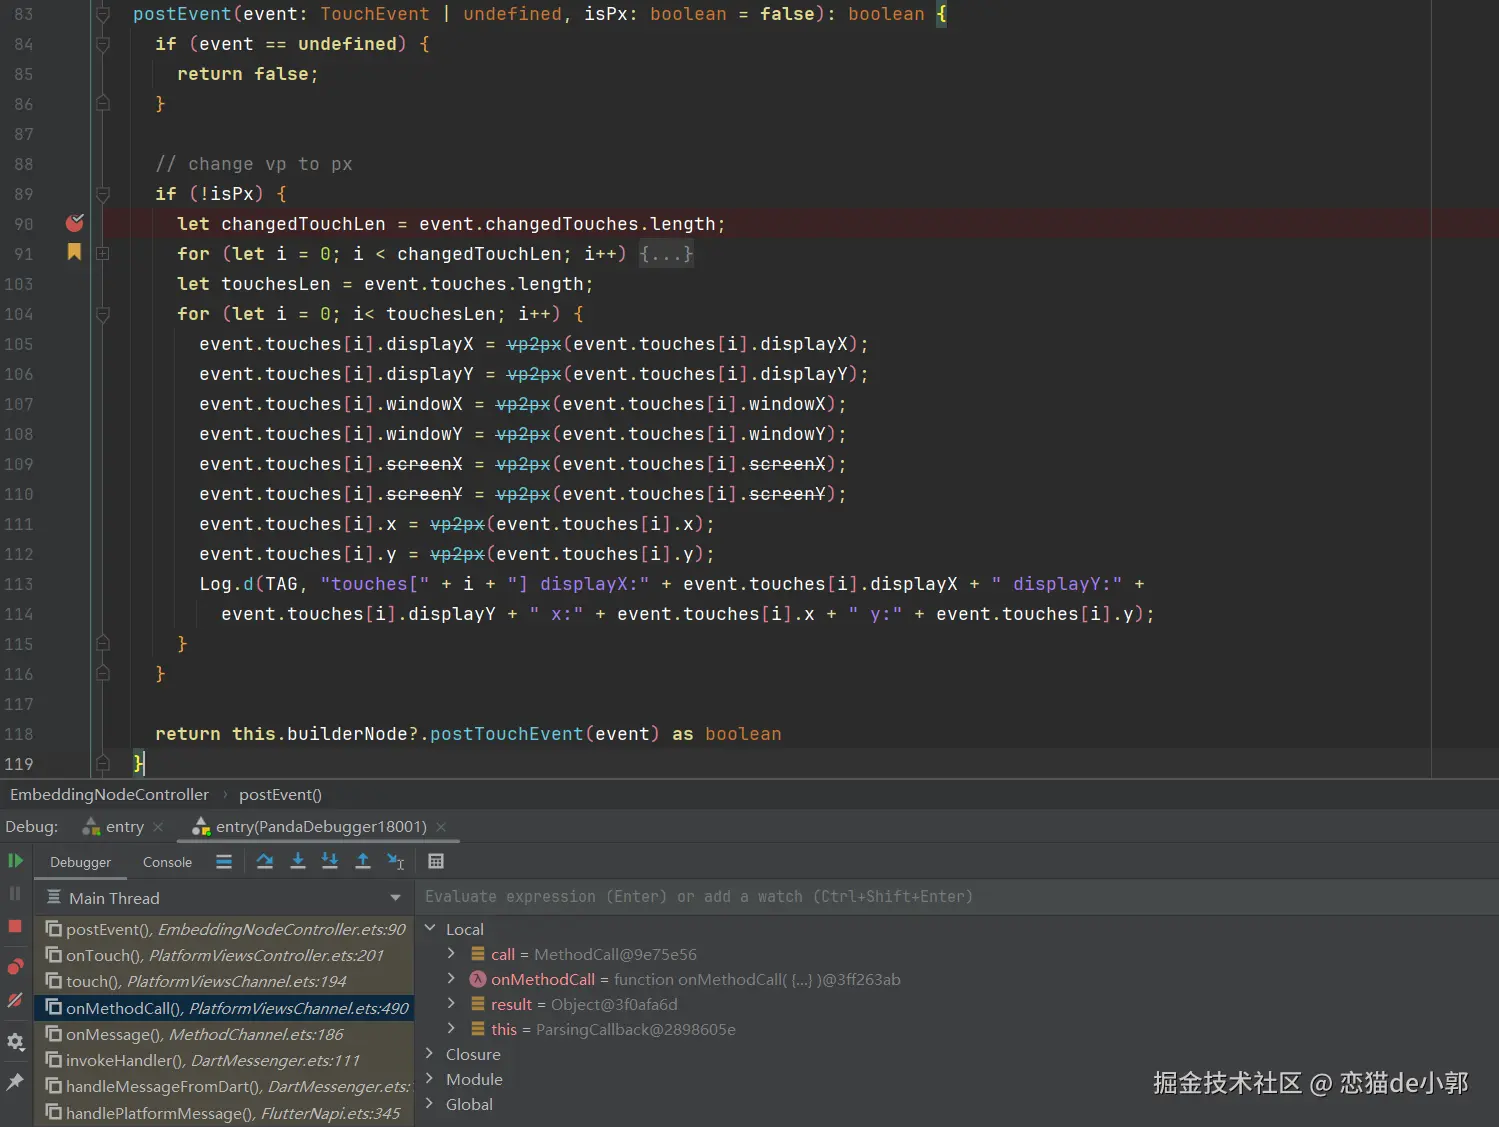This screenshot has height=1127, width=1499.
Task: Resume program with the green play icon
Action: (15, 861)
